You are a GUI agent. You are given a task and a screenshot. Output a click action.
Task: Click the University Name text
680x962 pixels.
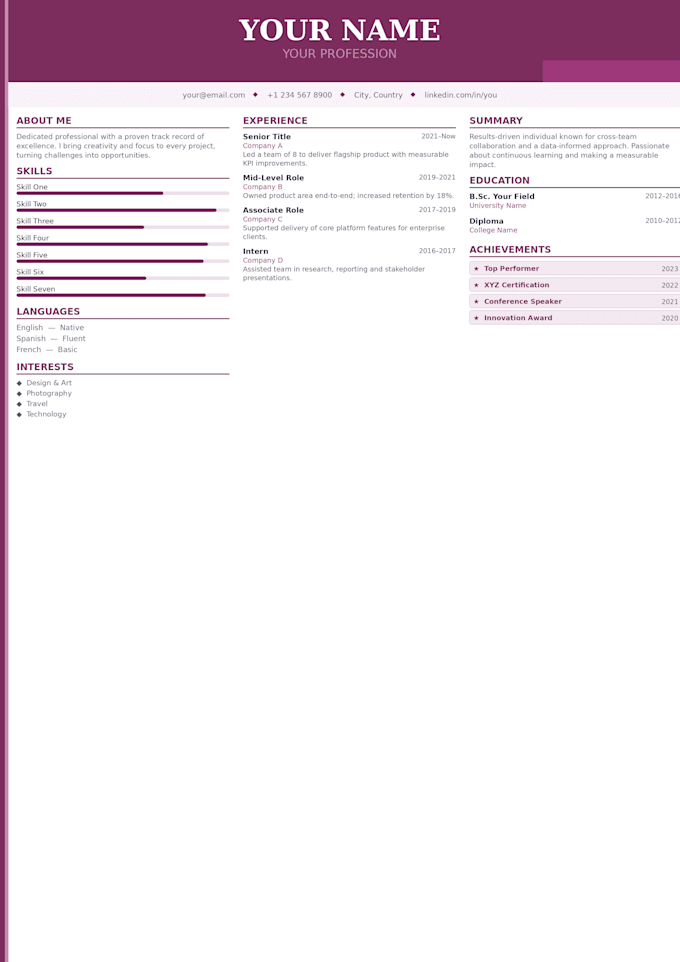click(498, 206)
